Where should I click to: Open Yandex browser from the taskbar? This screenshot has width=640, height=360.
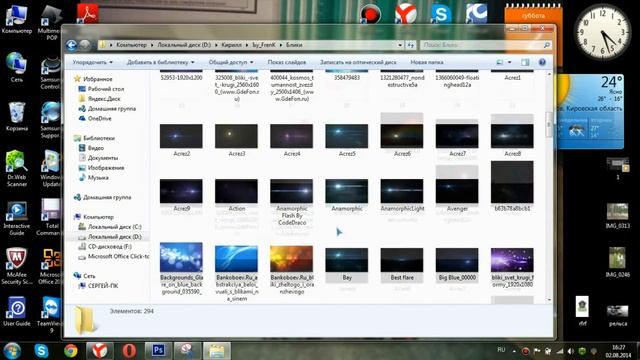click(100, 351)
